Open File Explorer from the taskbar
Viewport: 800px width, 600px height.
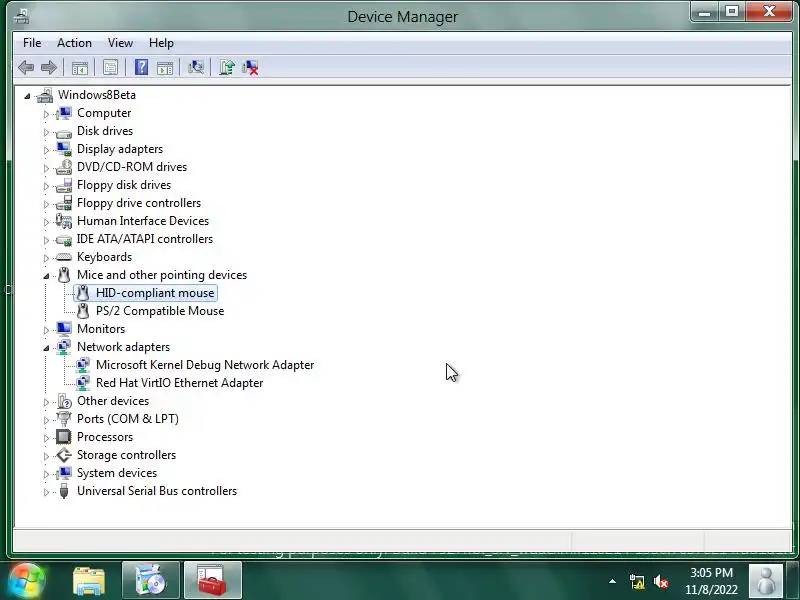[89, 581]
